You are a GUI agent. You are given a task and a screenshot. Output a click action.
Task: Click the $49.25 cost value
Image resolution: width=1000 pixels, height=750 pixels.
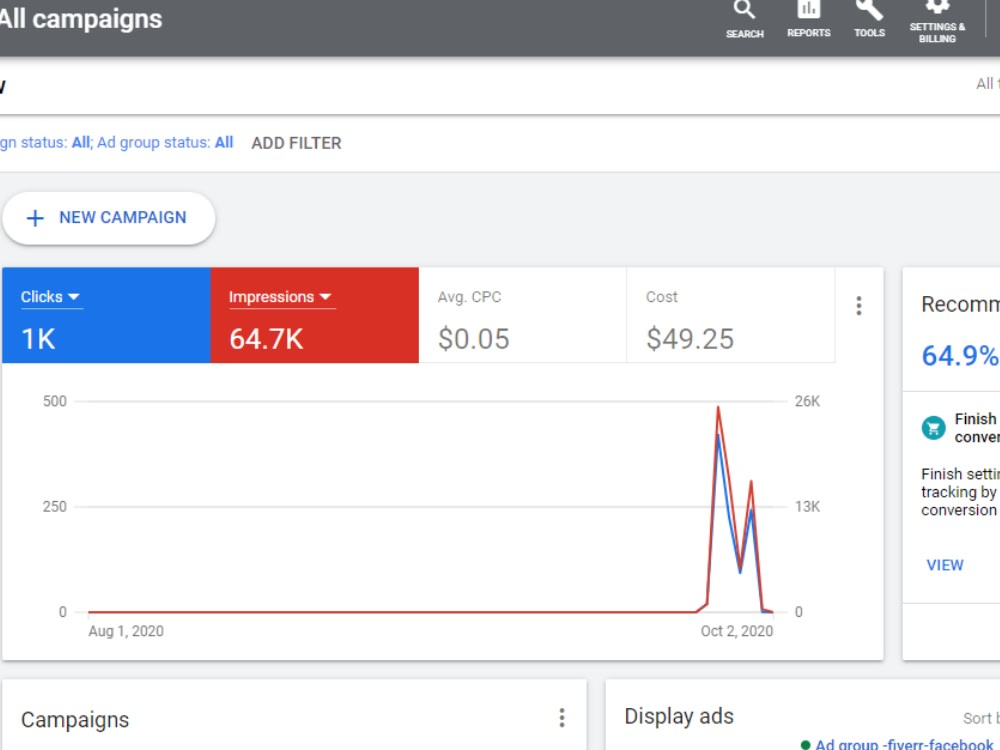pos(690,339)
